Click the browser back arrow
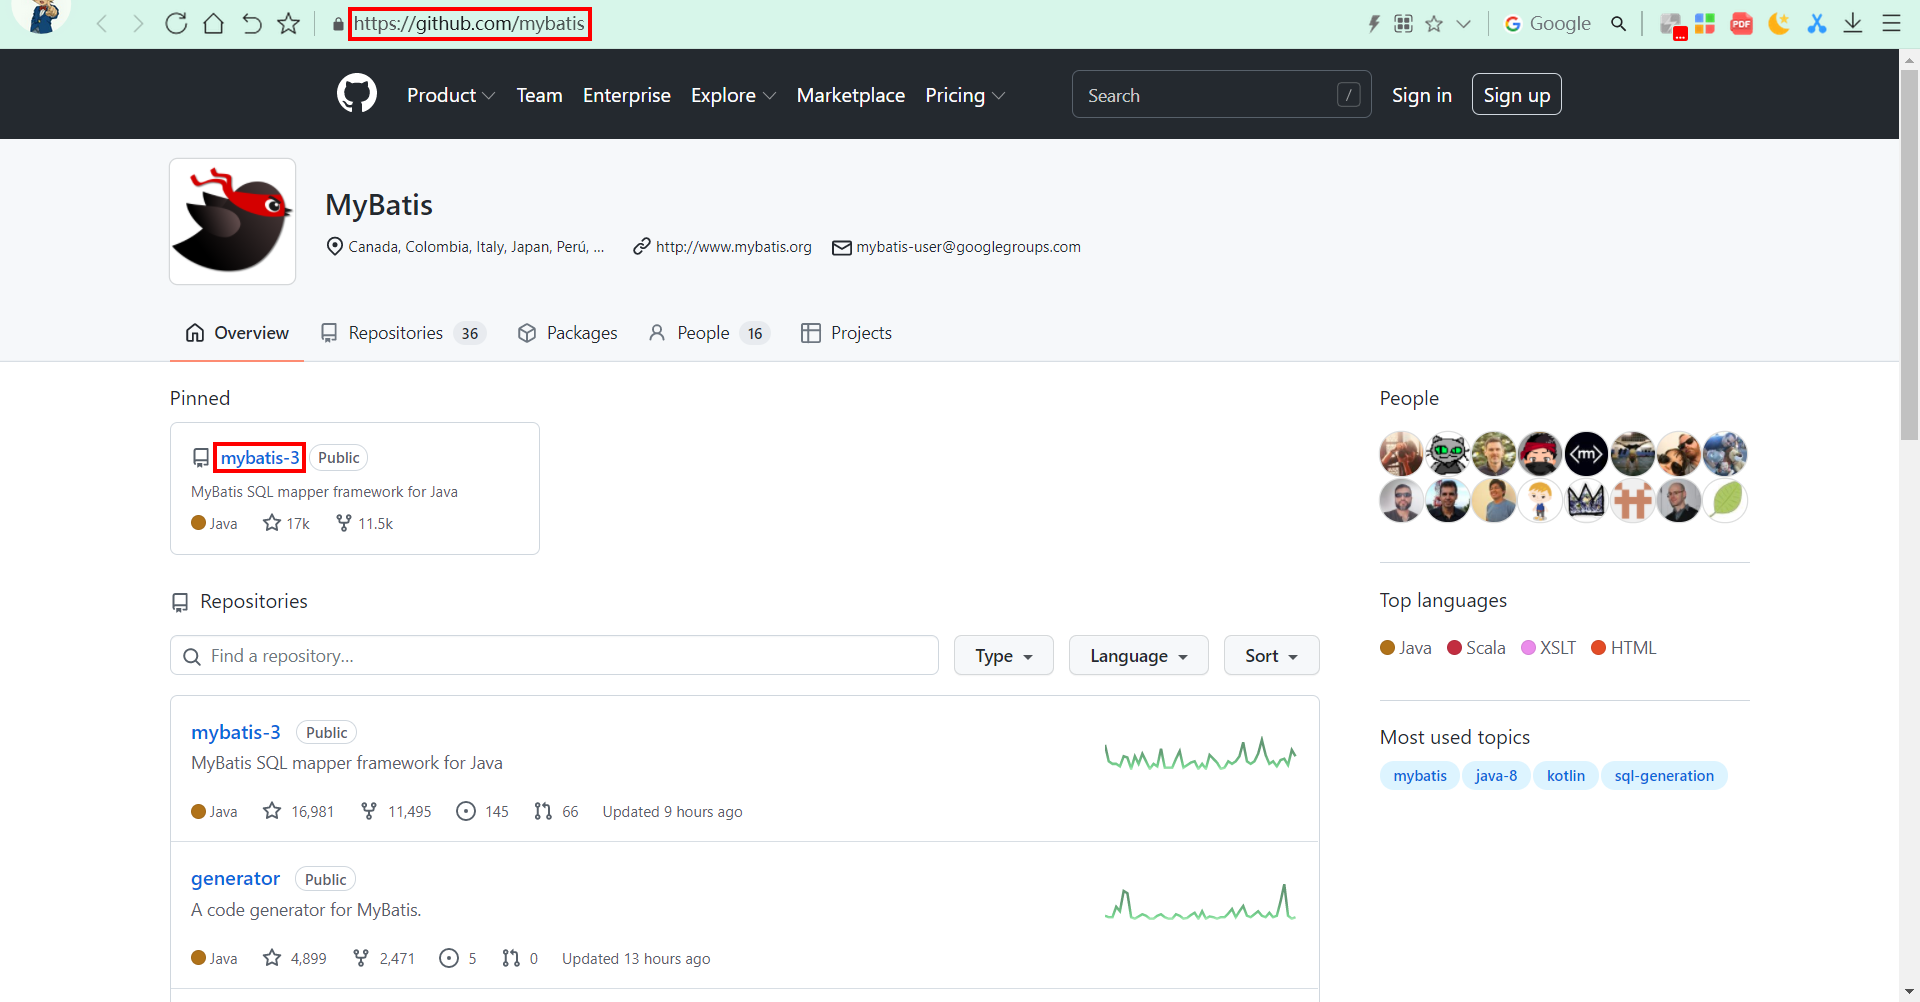The image size is (1920, 1002). coord(101,23)
